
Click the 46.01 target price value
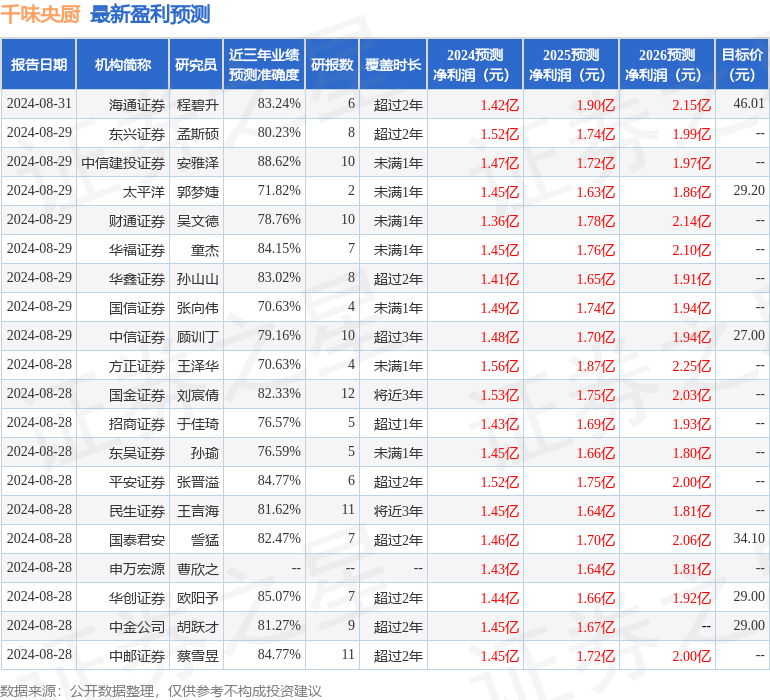click(x=749, y=103)
